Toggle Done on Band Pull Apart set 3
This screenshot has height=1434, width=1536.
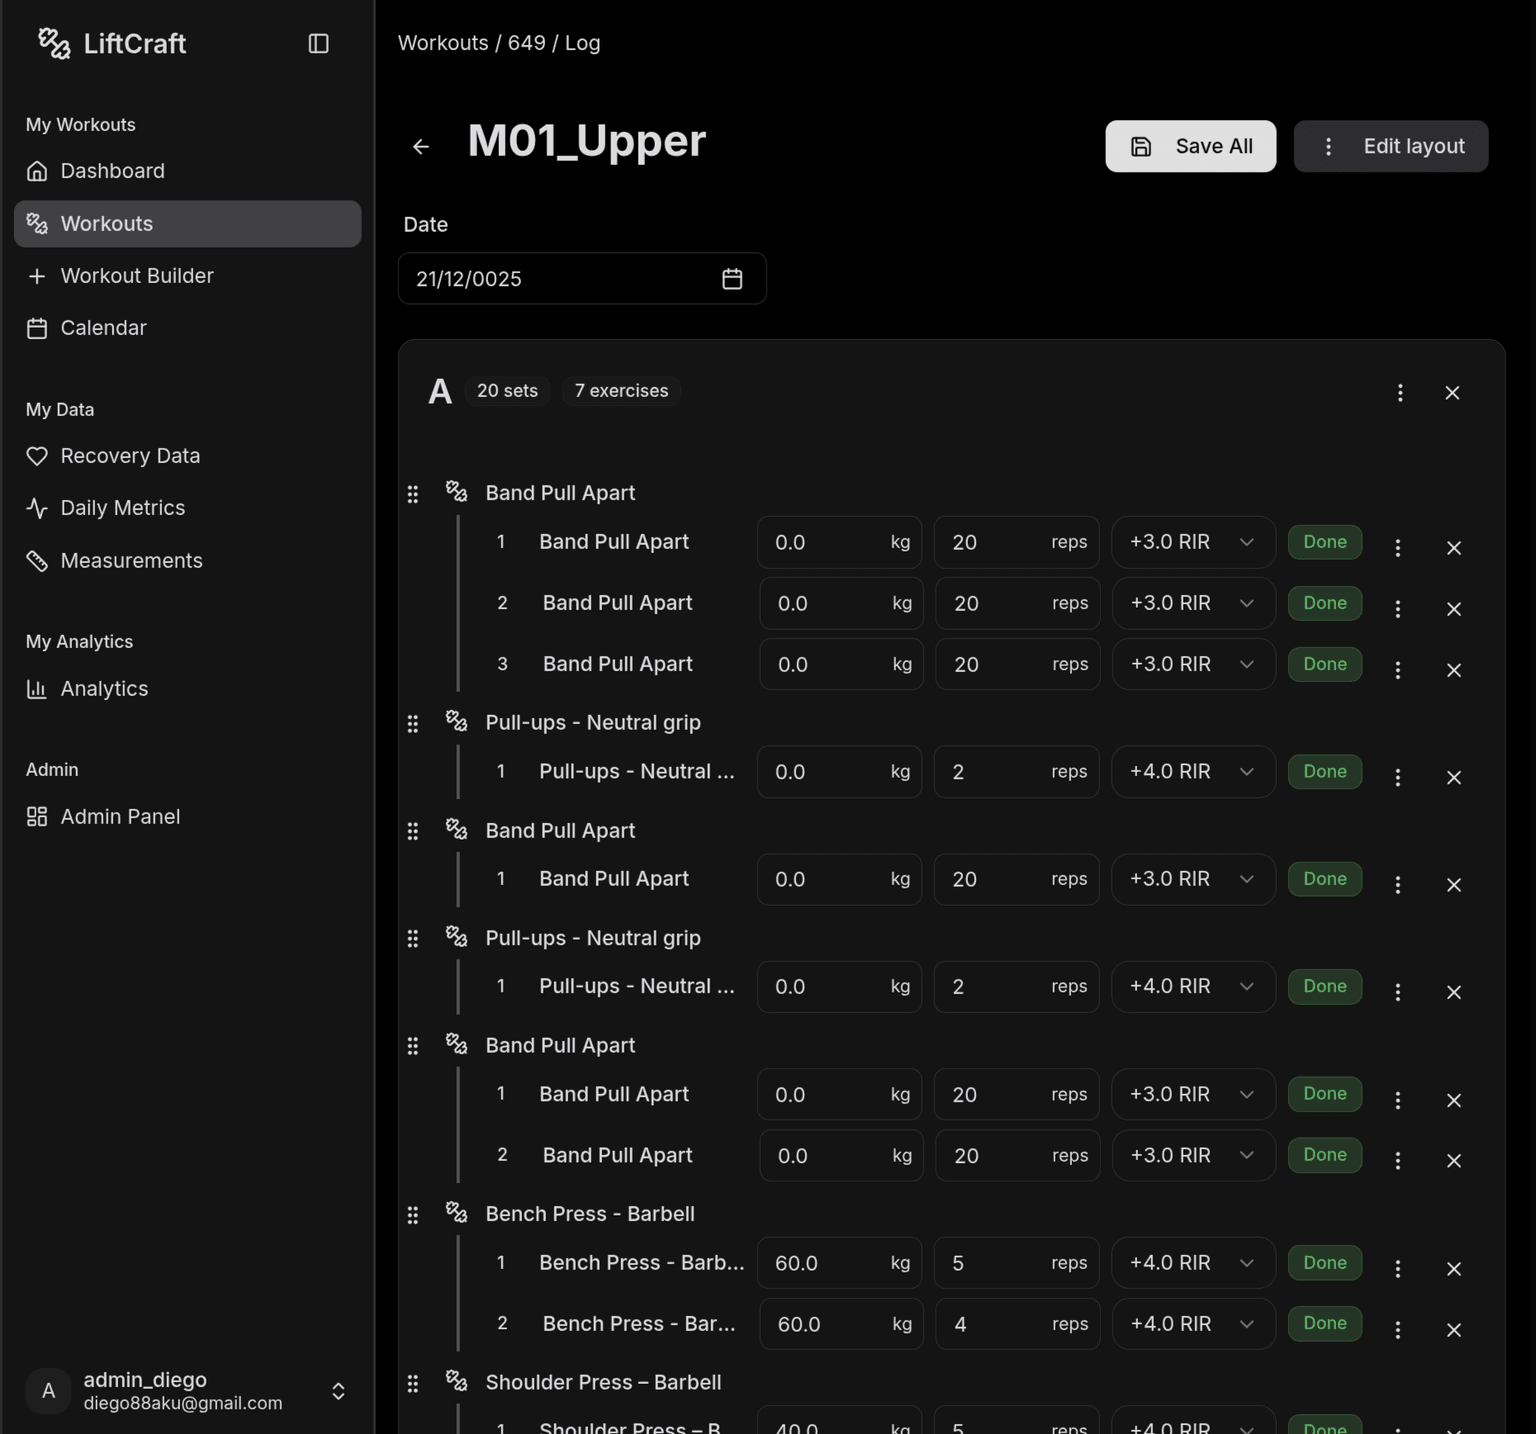point(1324,664)
